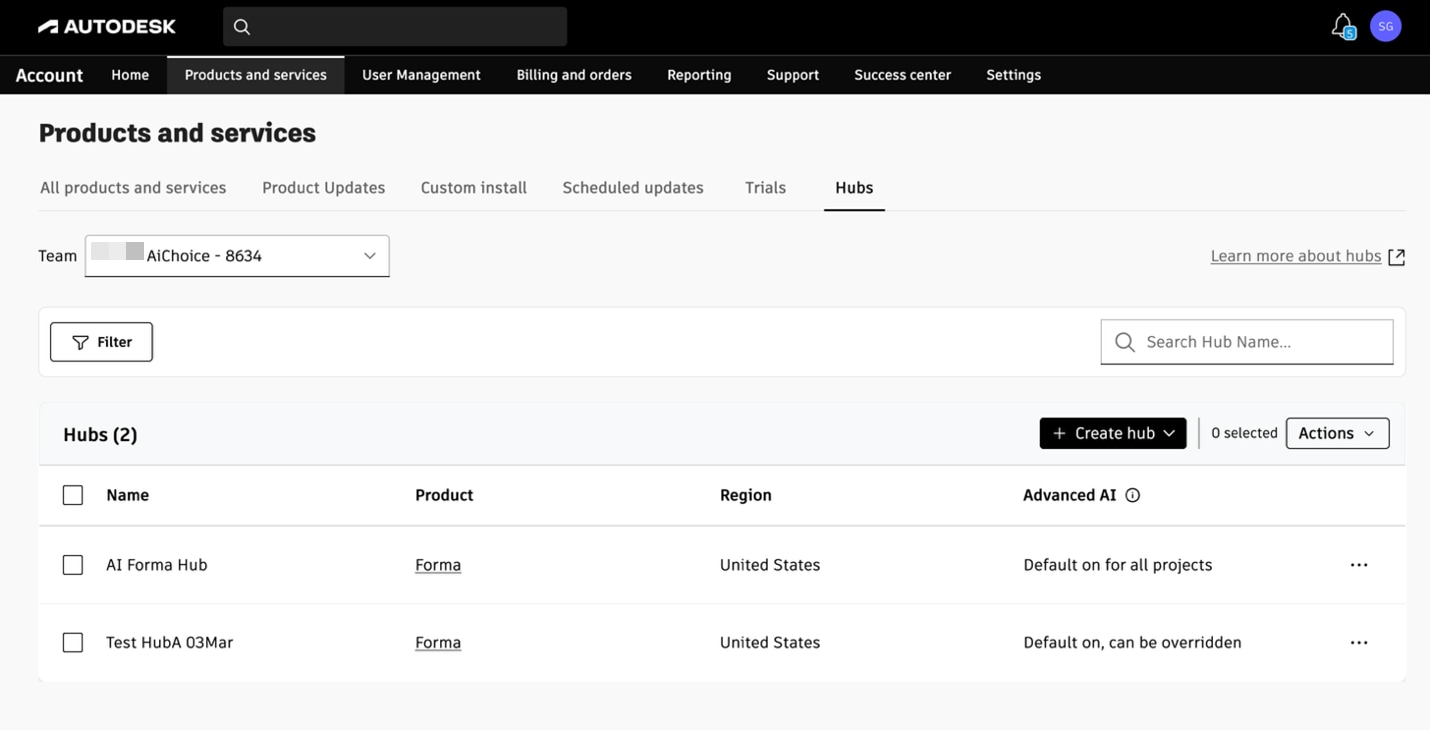1430x730 pixels.
Task: Open Forma link for Test HubA 03Mar
Action: [438, 643]
